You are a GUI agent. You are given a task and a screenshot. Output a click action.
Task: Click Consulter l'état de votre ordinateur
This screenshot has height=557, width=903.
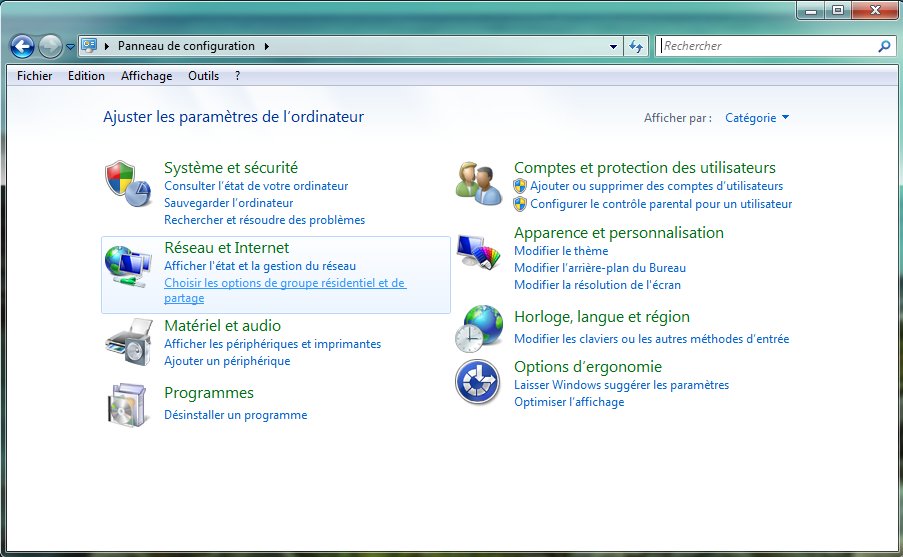[256, 186]
